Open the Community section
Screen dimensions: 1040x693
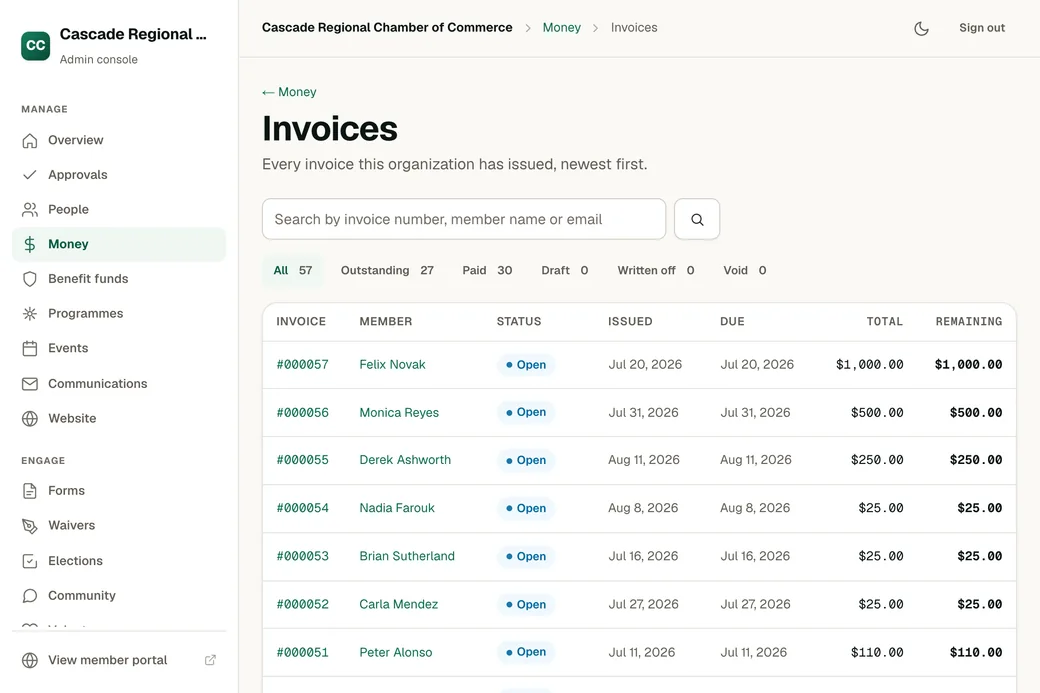(119, 595)
